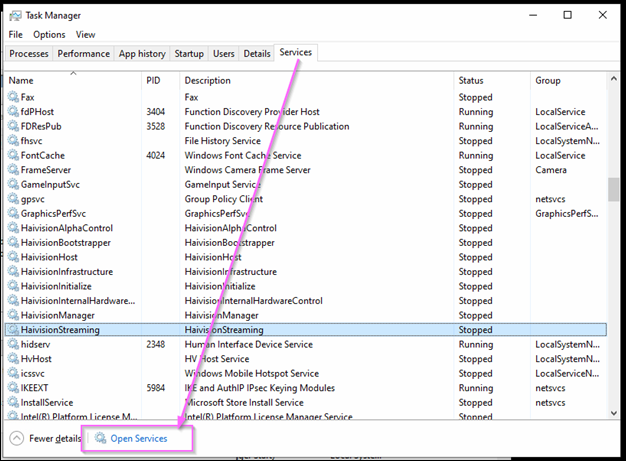This screenshot has width=626, height=461.
Task: Switch to the Performance tab
Action: click(83, 54)
